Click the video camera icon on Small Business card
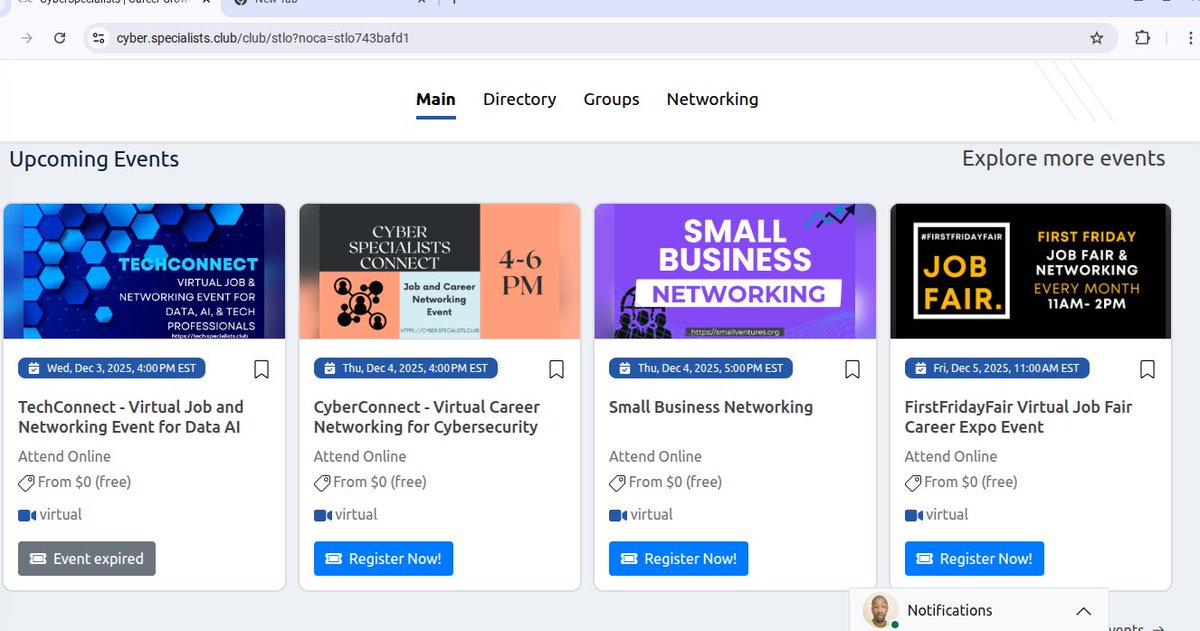Image resolution: width=1200 pixels, height=631 pixels. 618,515
